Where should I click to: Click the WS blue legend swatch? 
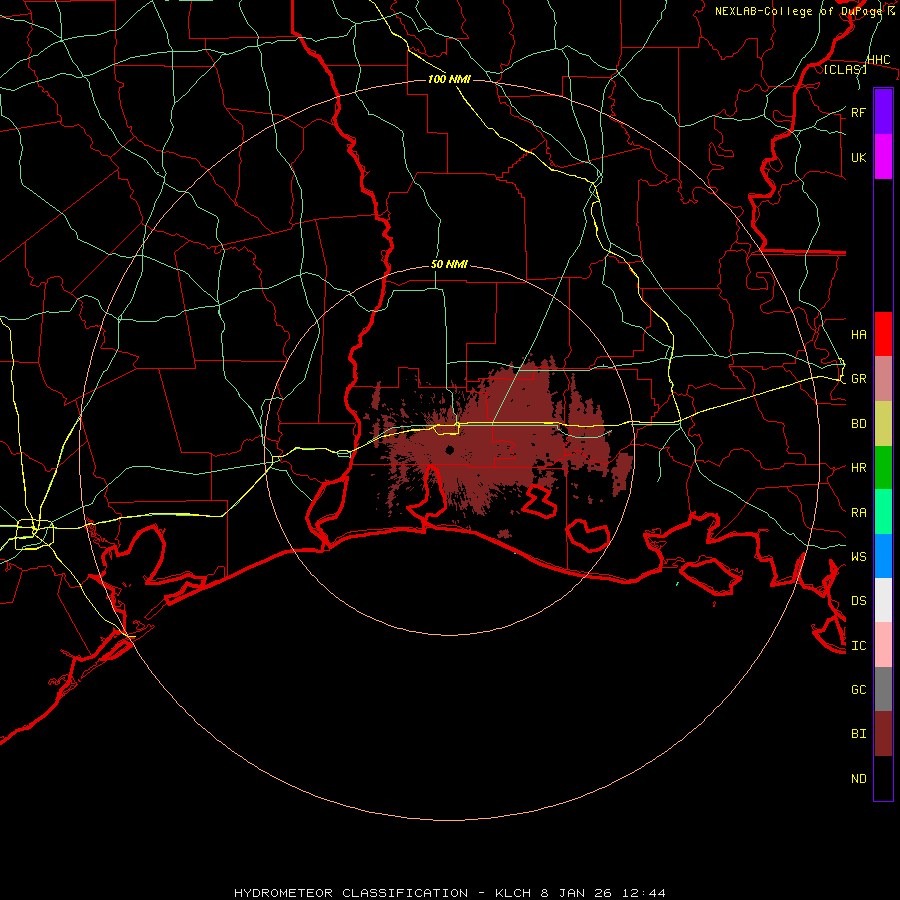(883, 556)
